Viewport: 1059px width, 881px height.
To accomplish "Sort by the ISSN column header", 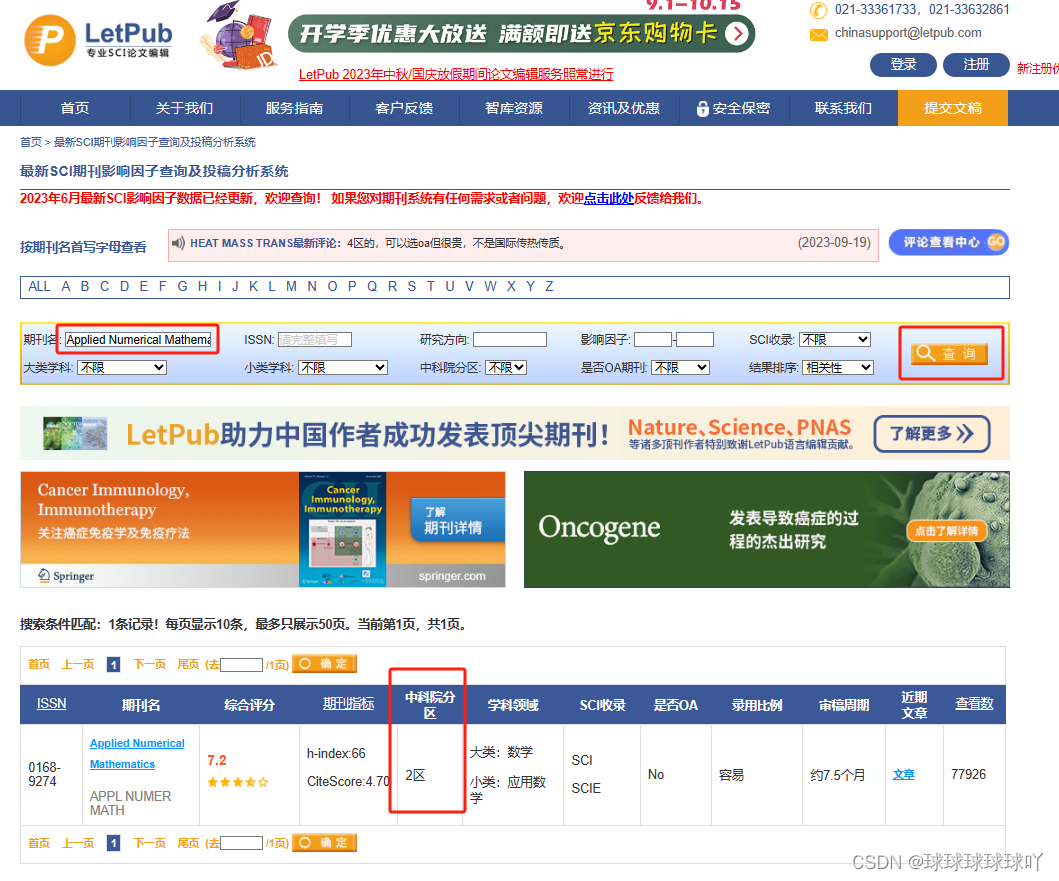I will click(51, 703).
